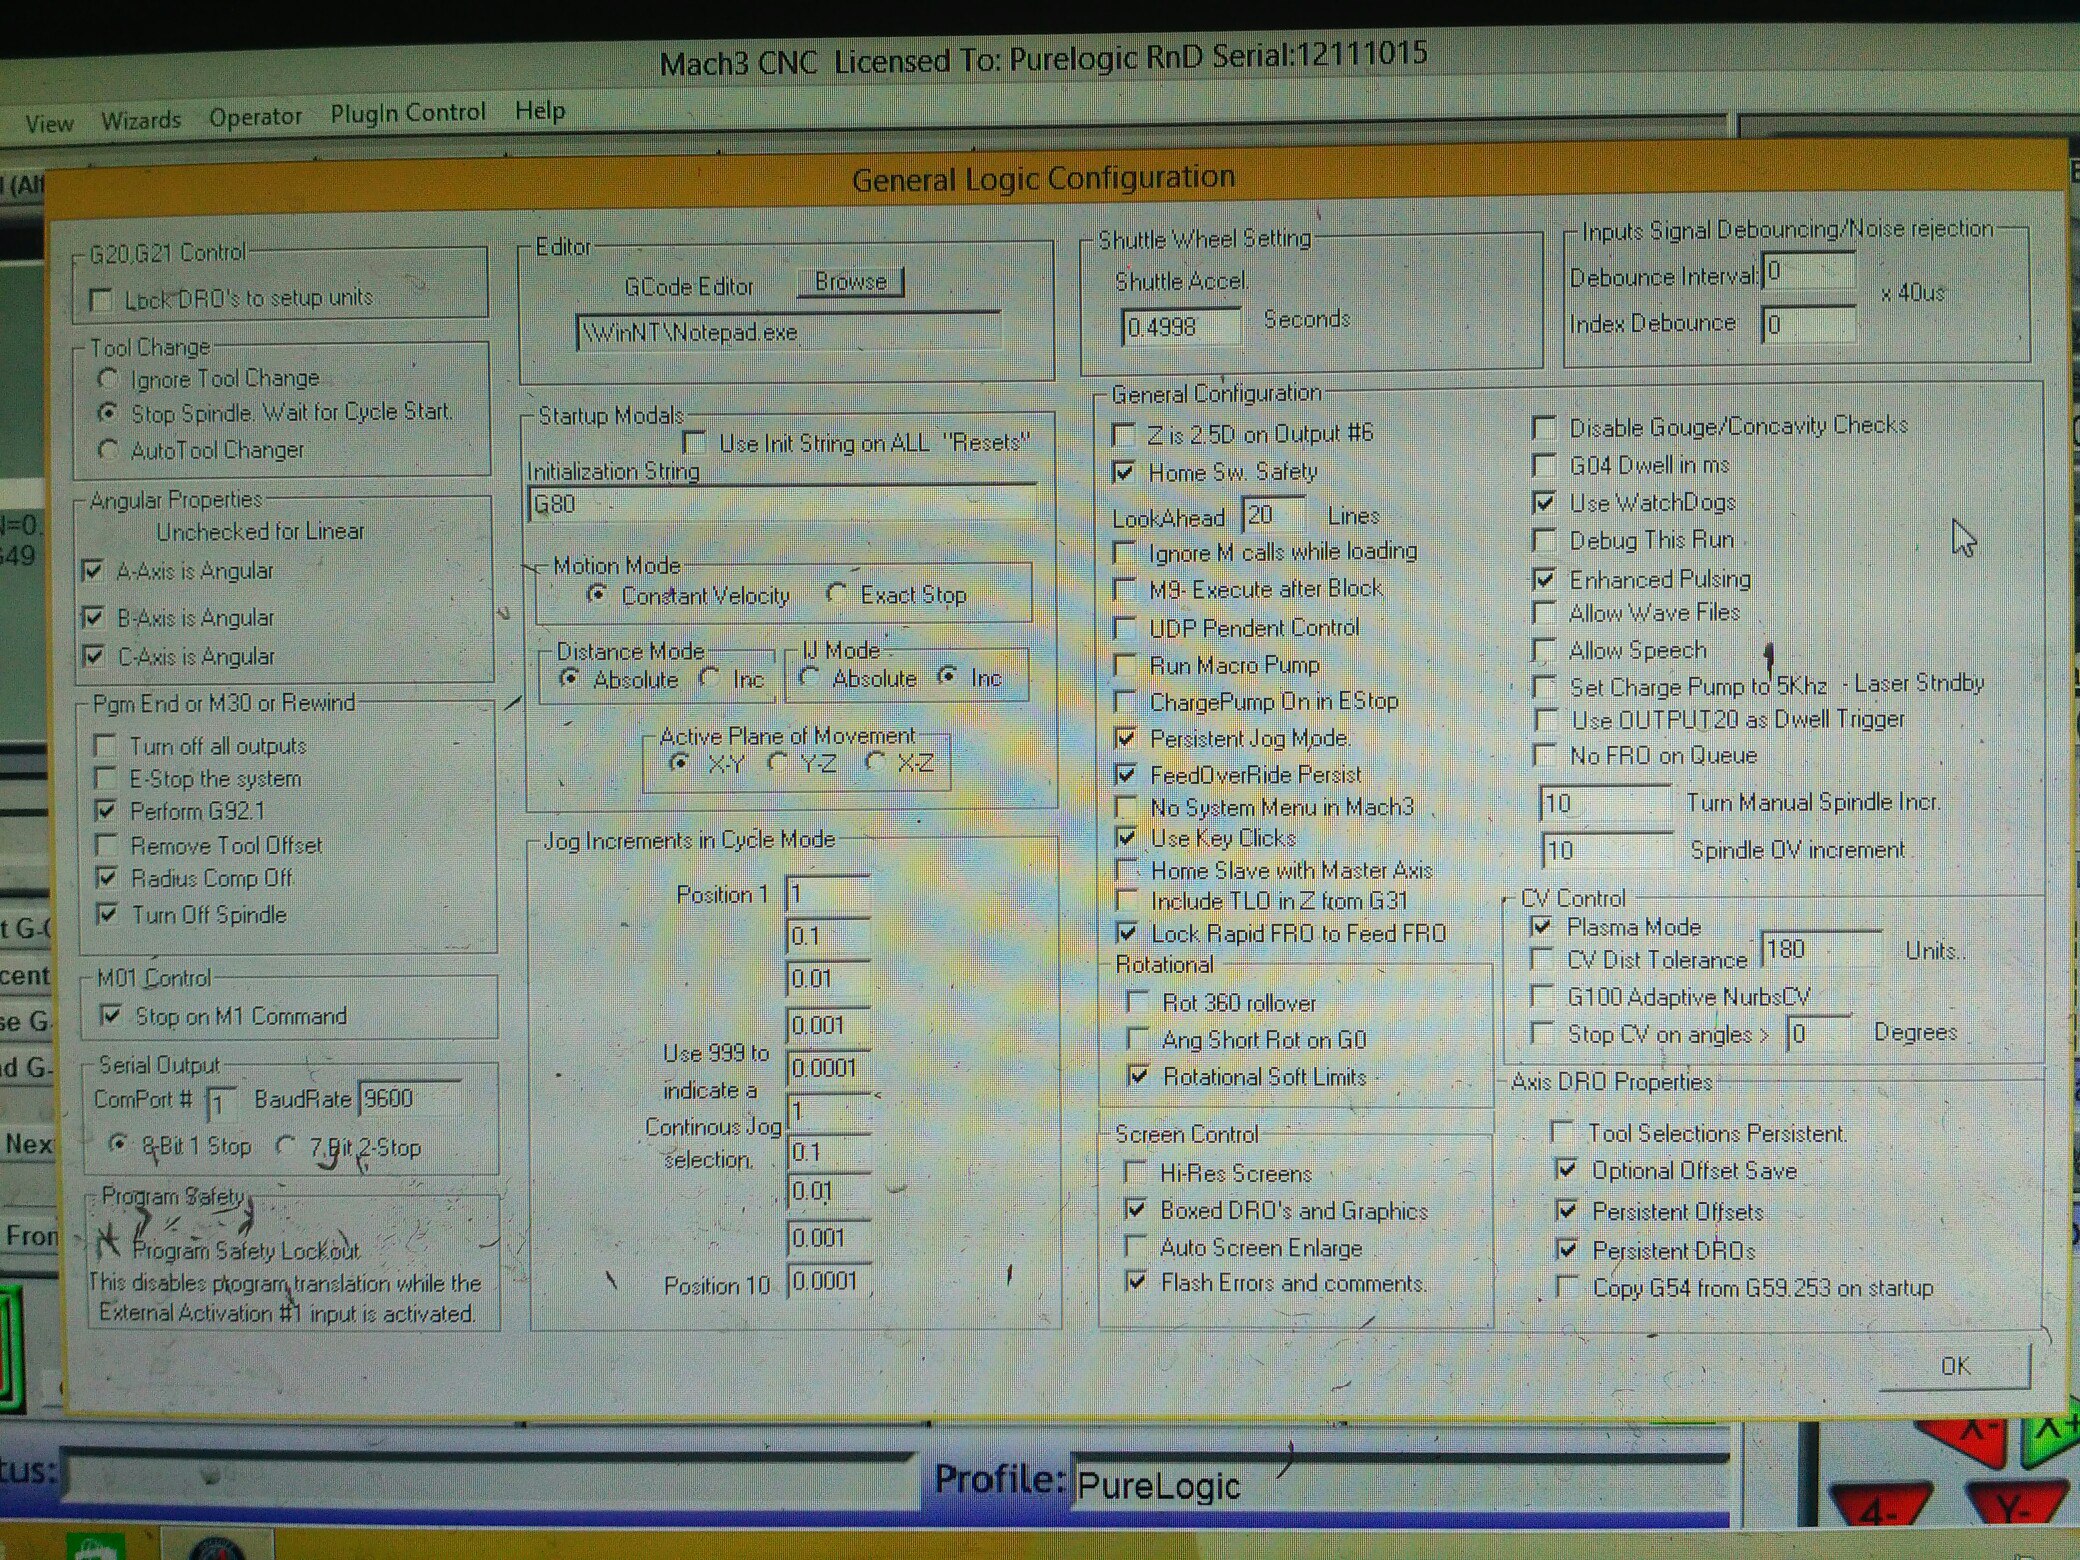Uncheck Home Sw. Safety checkbox
2080x1560 pixels.
[1124, 472]
